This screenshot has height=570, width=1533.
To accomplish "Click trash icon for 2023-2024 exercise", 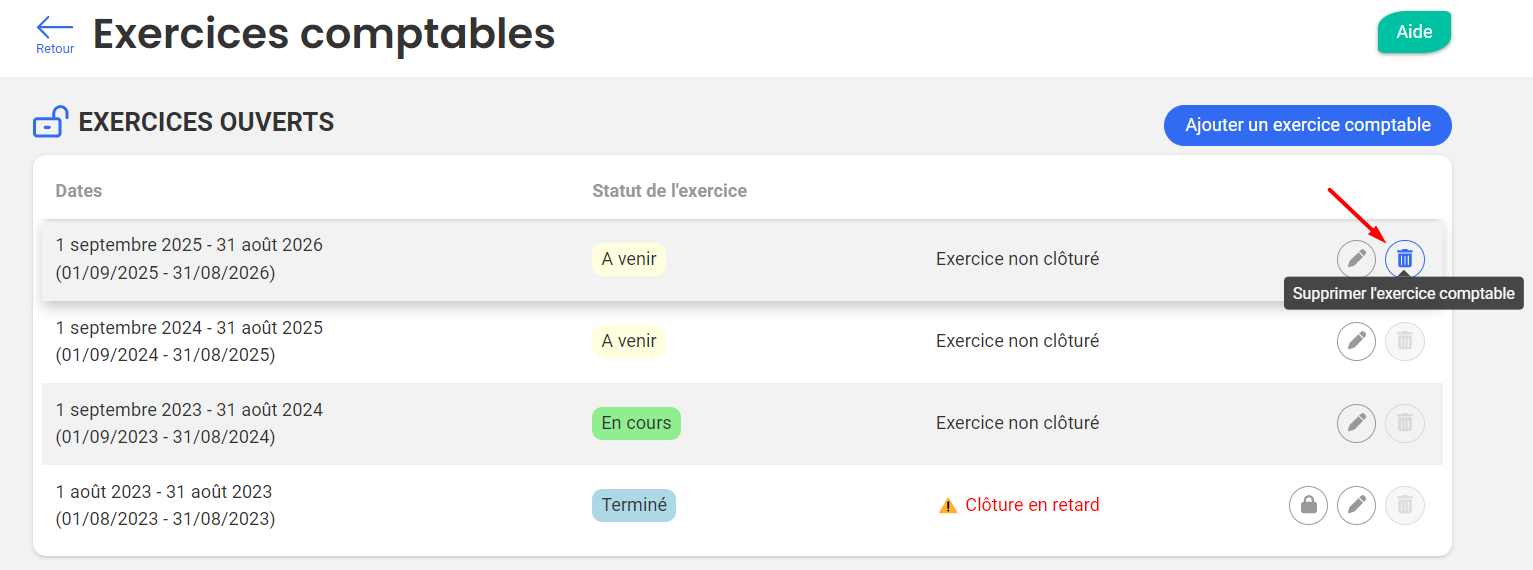I will click(1404, 423).
